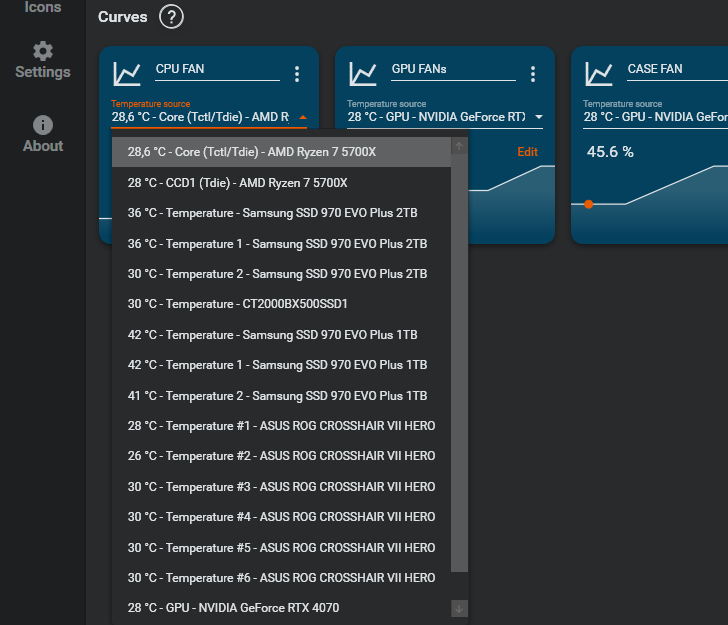Edit the GPU FANs name field
Viewport: 728px width, 625px height.
click(x=453, y=69)
